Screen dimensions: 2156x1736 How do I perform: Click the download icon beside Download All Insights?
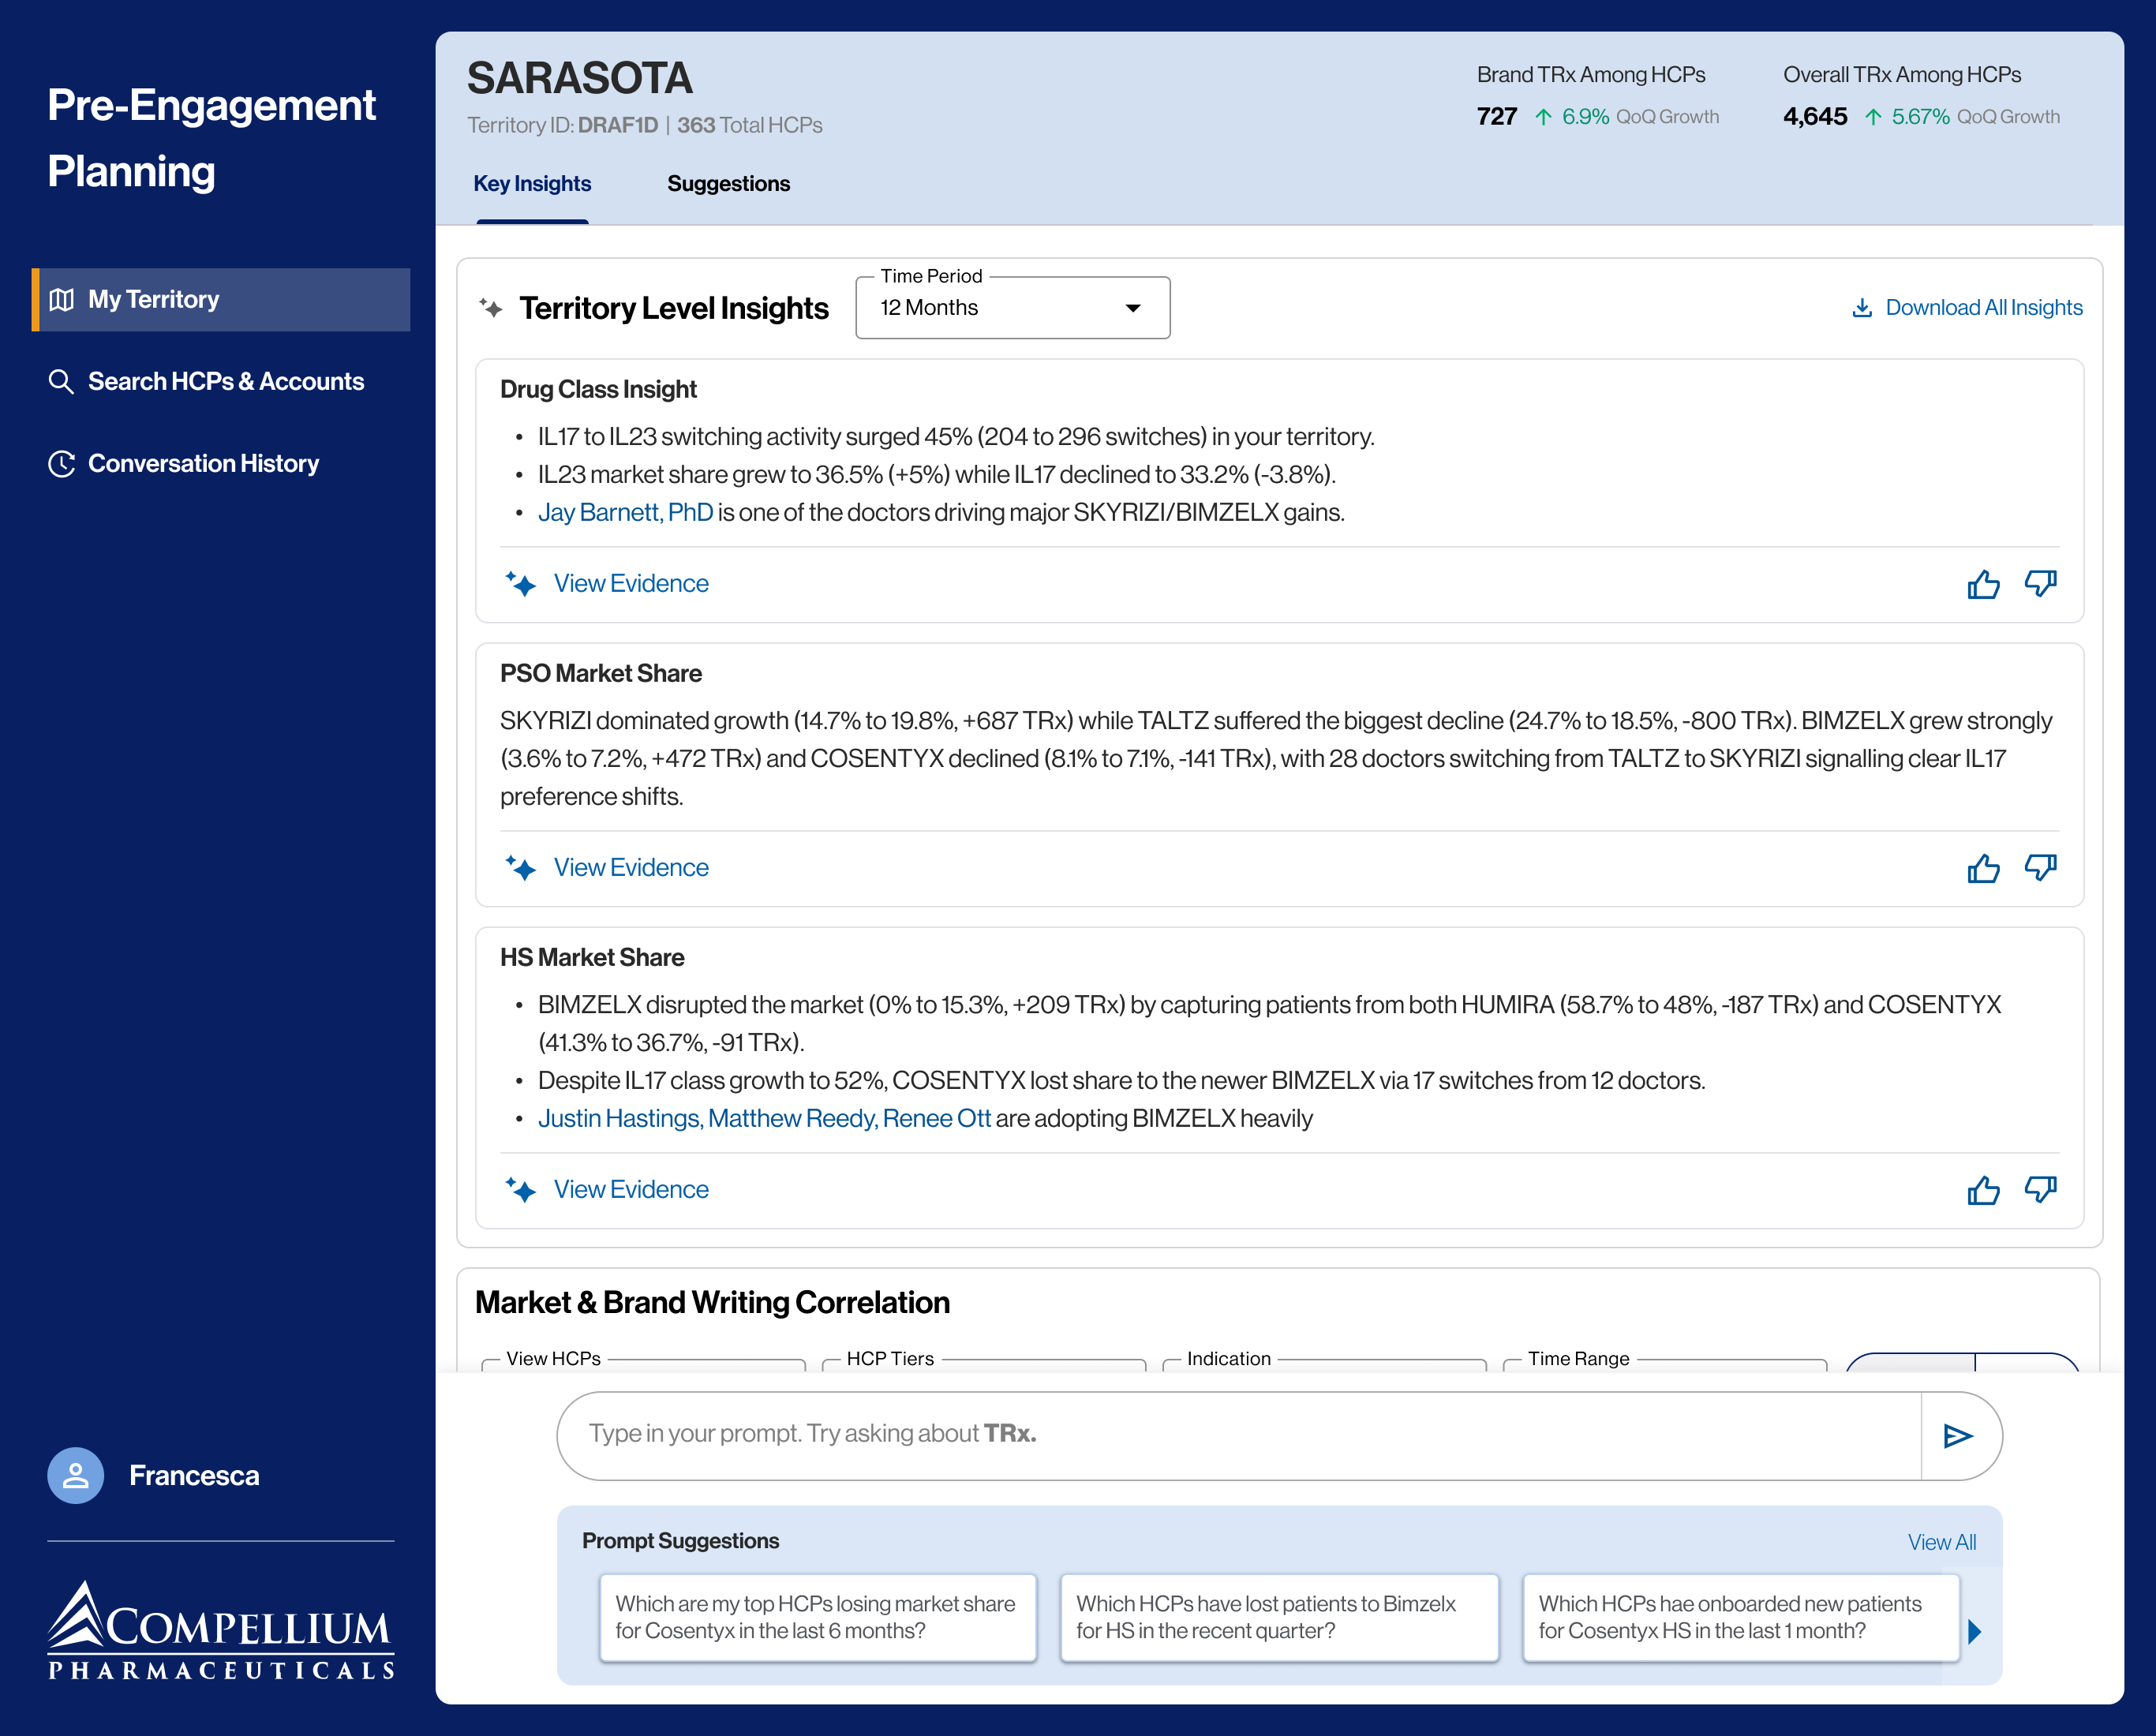point(1861,308)
